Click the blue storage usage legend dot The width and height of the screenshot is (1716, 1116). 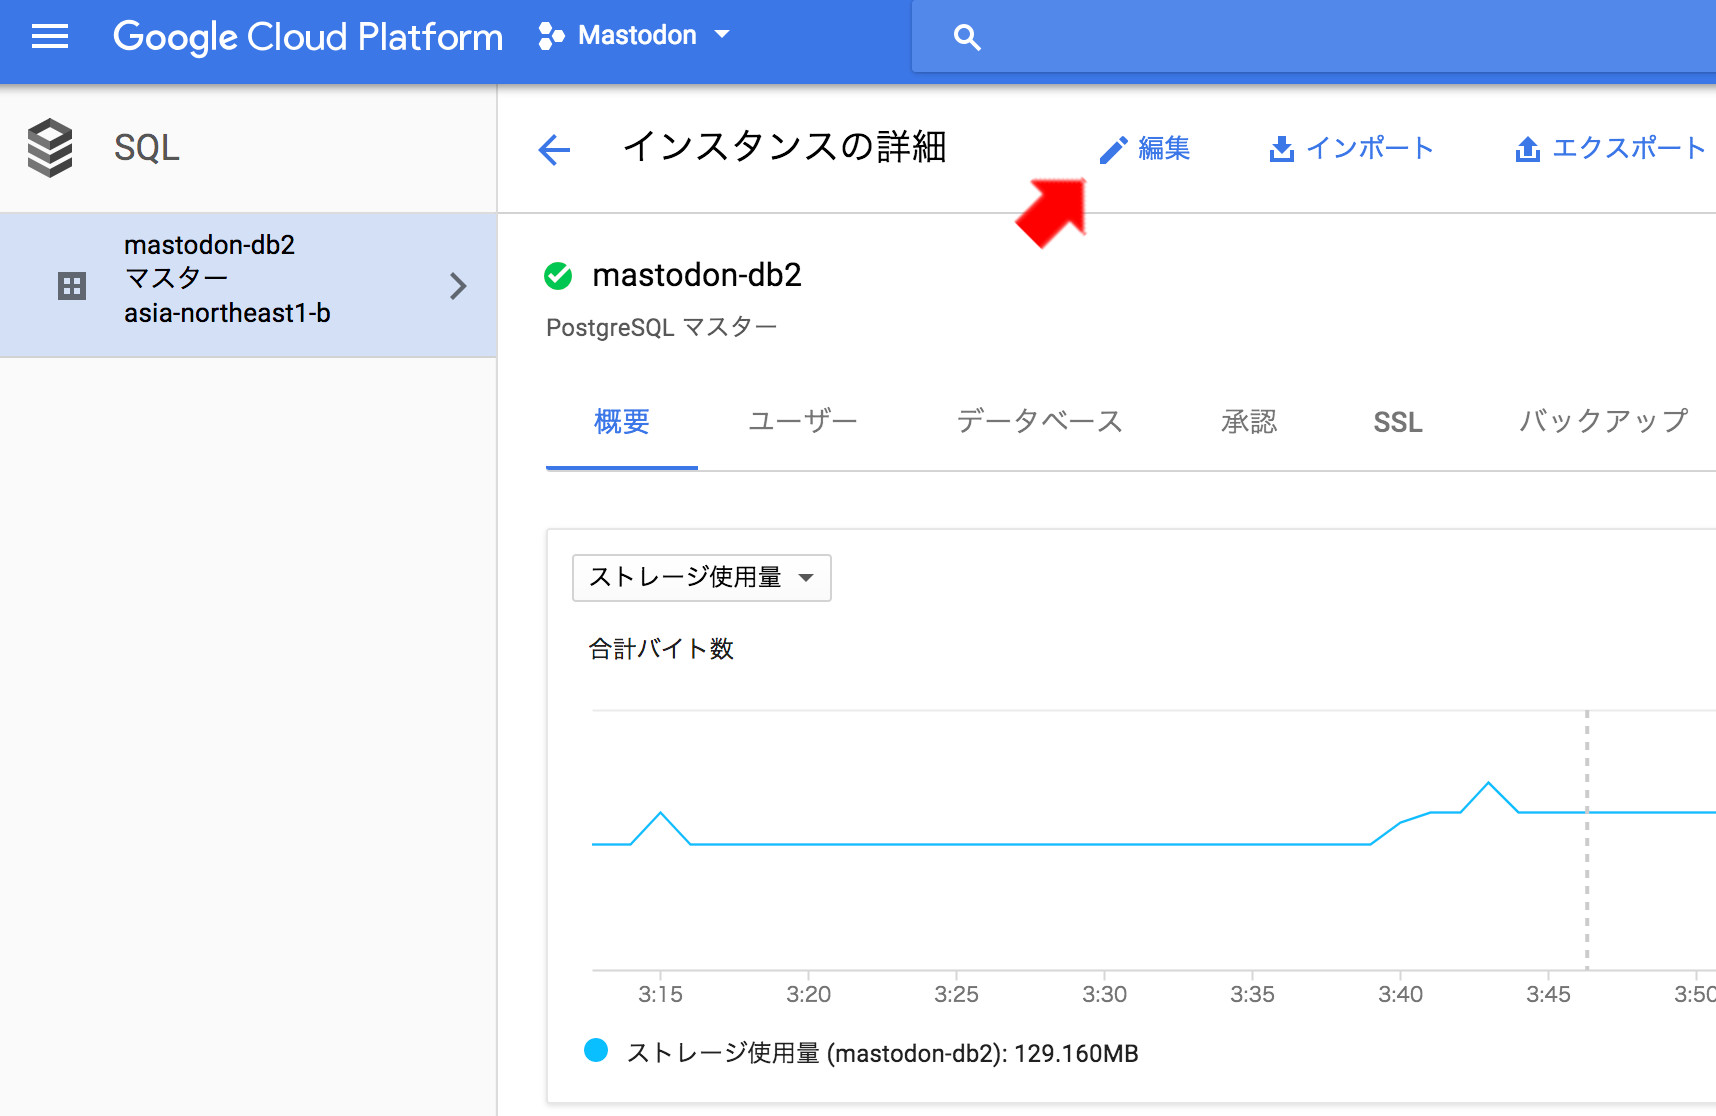(x=596, y=1050)
